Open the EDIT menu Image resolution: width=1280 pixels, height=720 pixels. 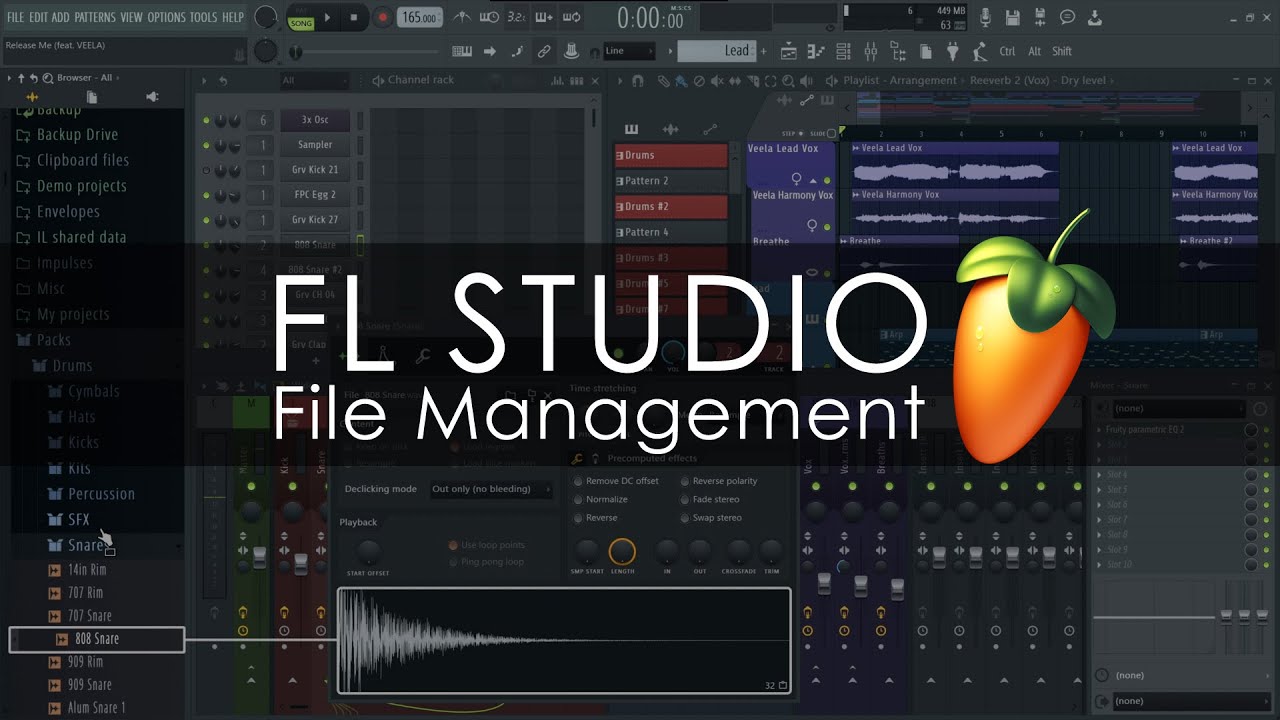pos(38,17)
